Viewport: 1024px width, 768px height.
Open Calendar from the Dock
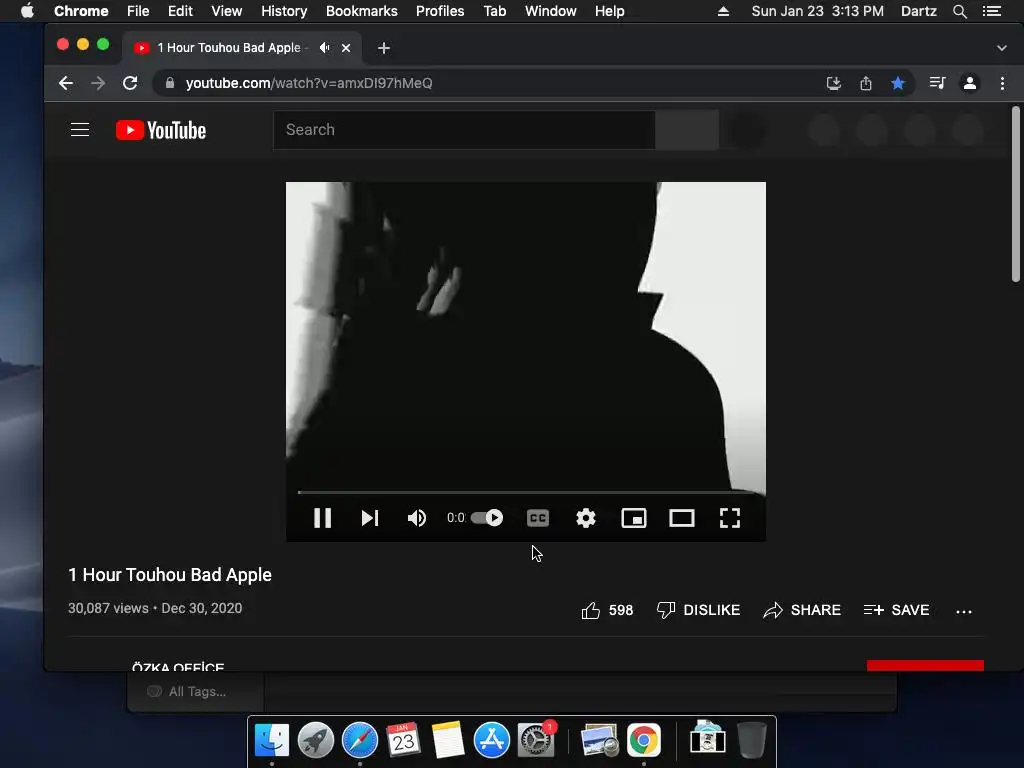[404, 741]
